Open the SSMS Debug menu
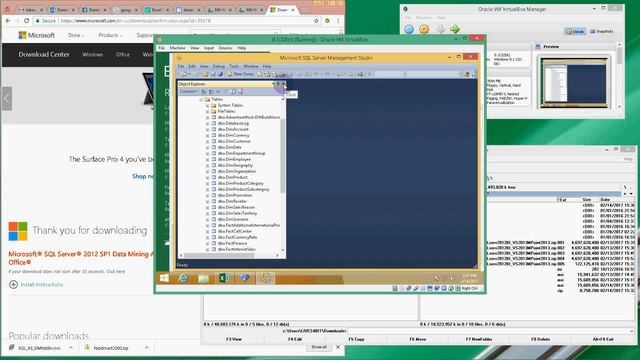Viewport: 640px width, 360px height. point(219,66)
